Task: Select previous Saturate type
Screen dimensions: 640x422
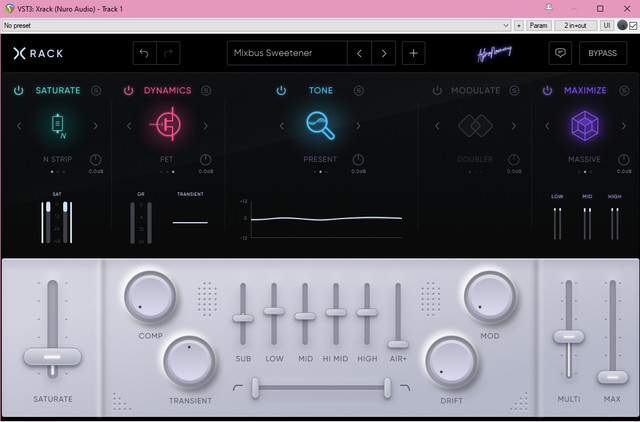Action: (x=19, y=126)
